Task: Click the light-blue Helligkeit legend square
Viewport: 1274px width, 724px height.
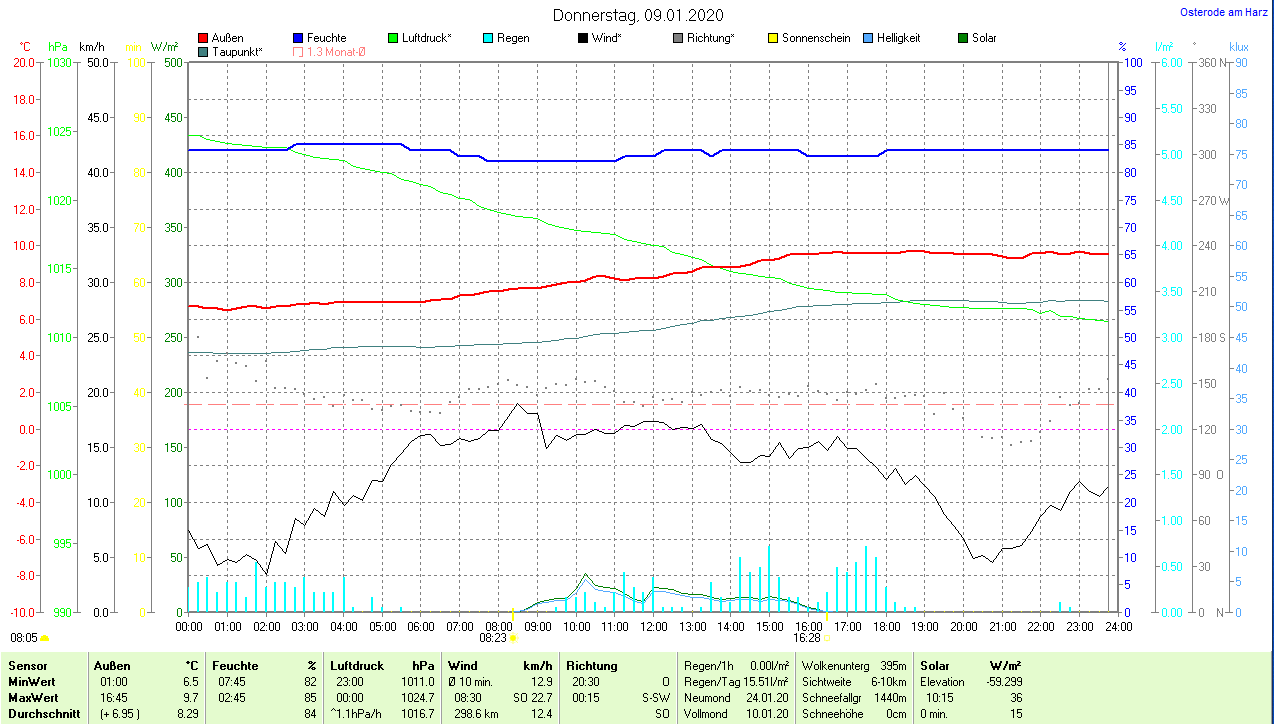Action: [868, 39]
